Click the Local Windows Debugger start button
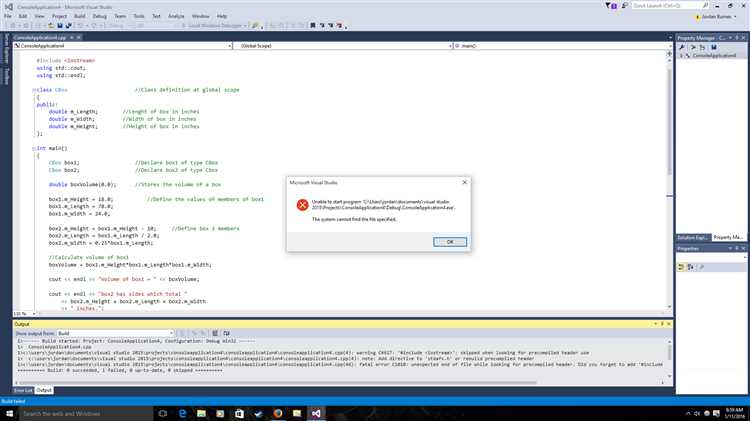750x421 pixels. point(214,25)
